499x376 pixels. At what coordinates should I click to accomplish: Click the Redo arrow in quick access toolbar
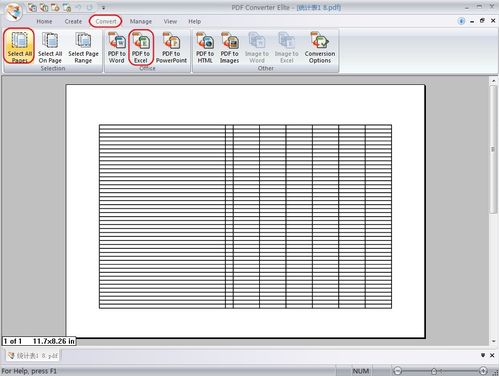click(x=90, y=7)
